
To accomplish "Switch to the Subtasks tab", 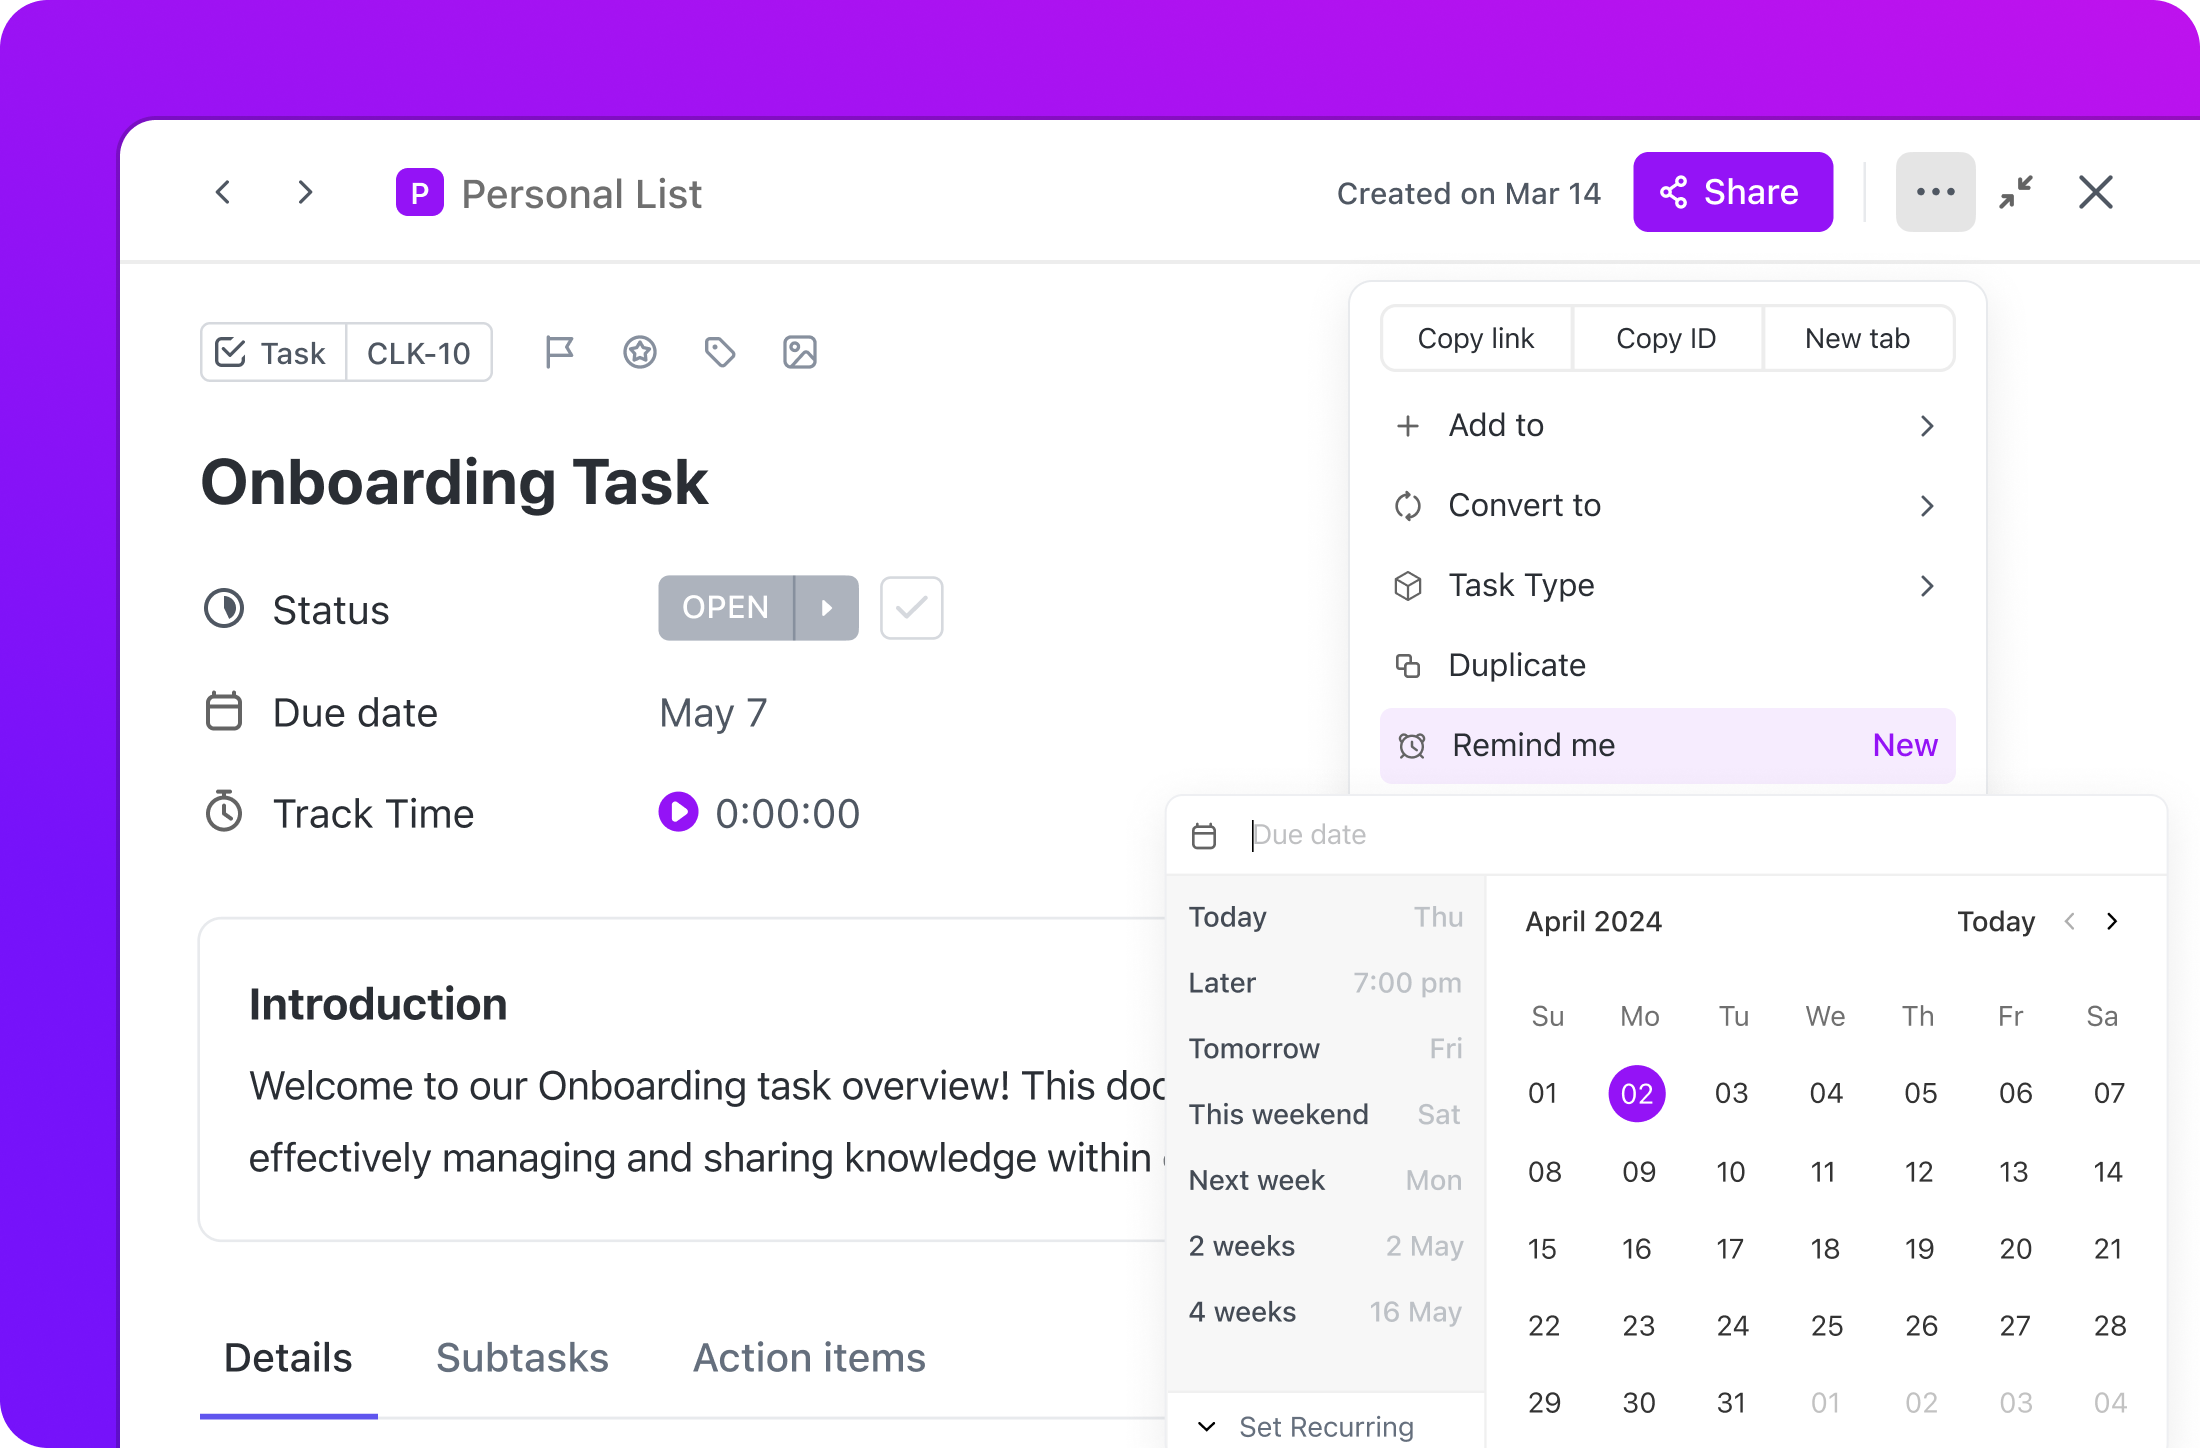I will coord(522,1357).
